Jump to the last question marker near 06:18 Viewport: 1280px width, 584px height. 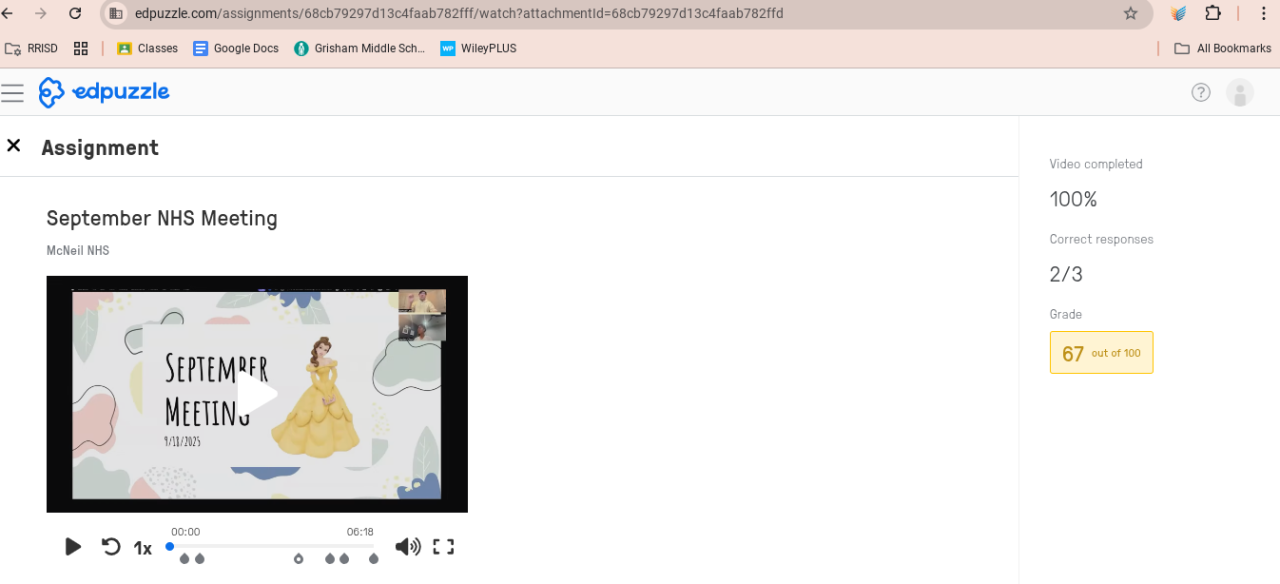[x=374, y=559]
